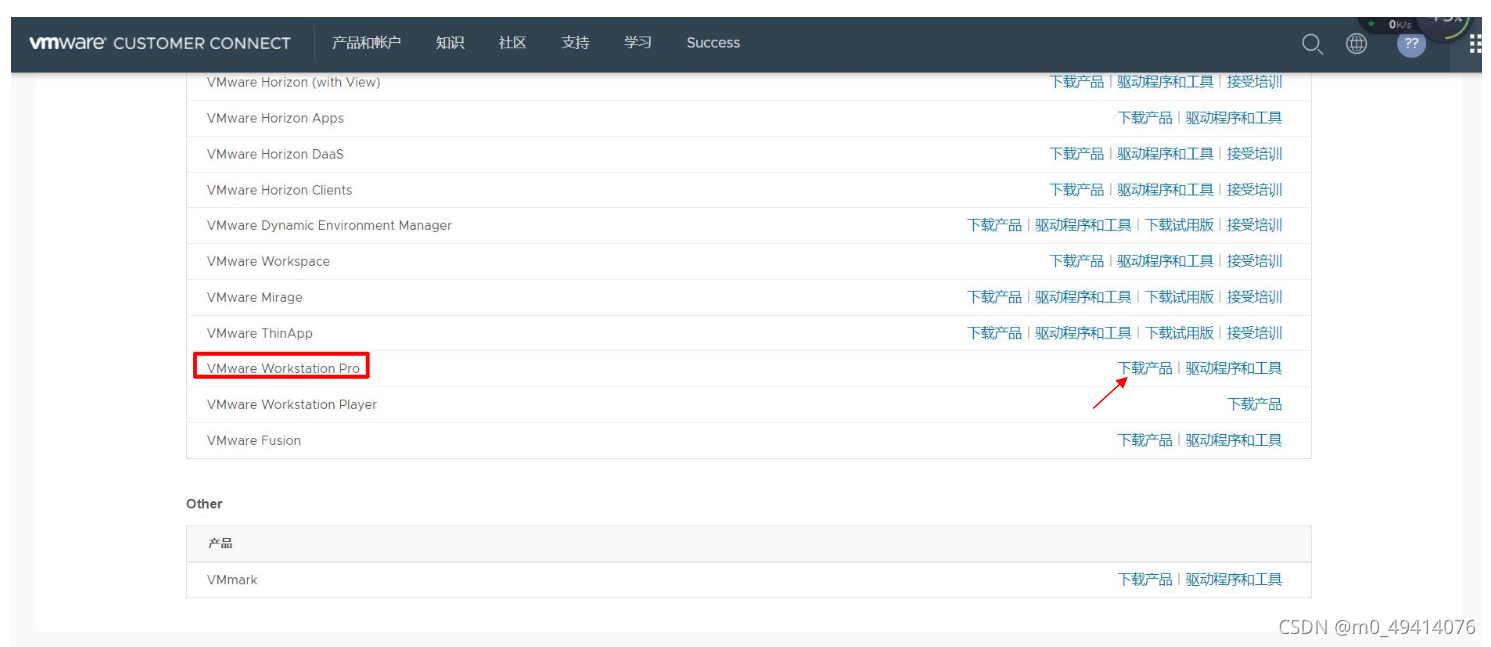
Task: Click 下载产品 for VMware Workspace
Action: click(x=1077, y=261)
